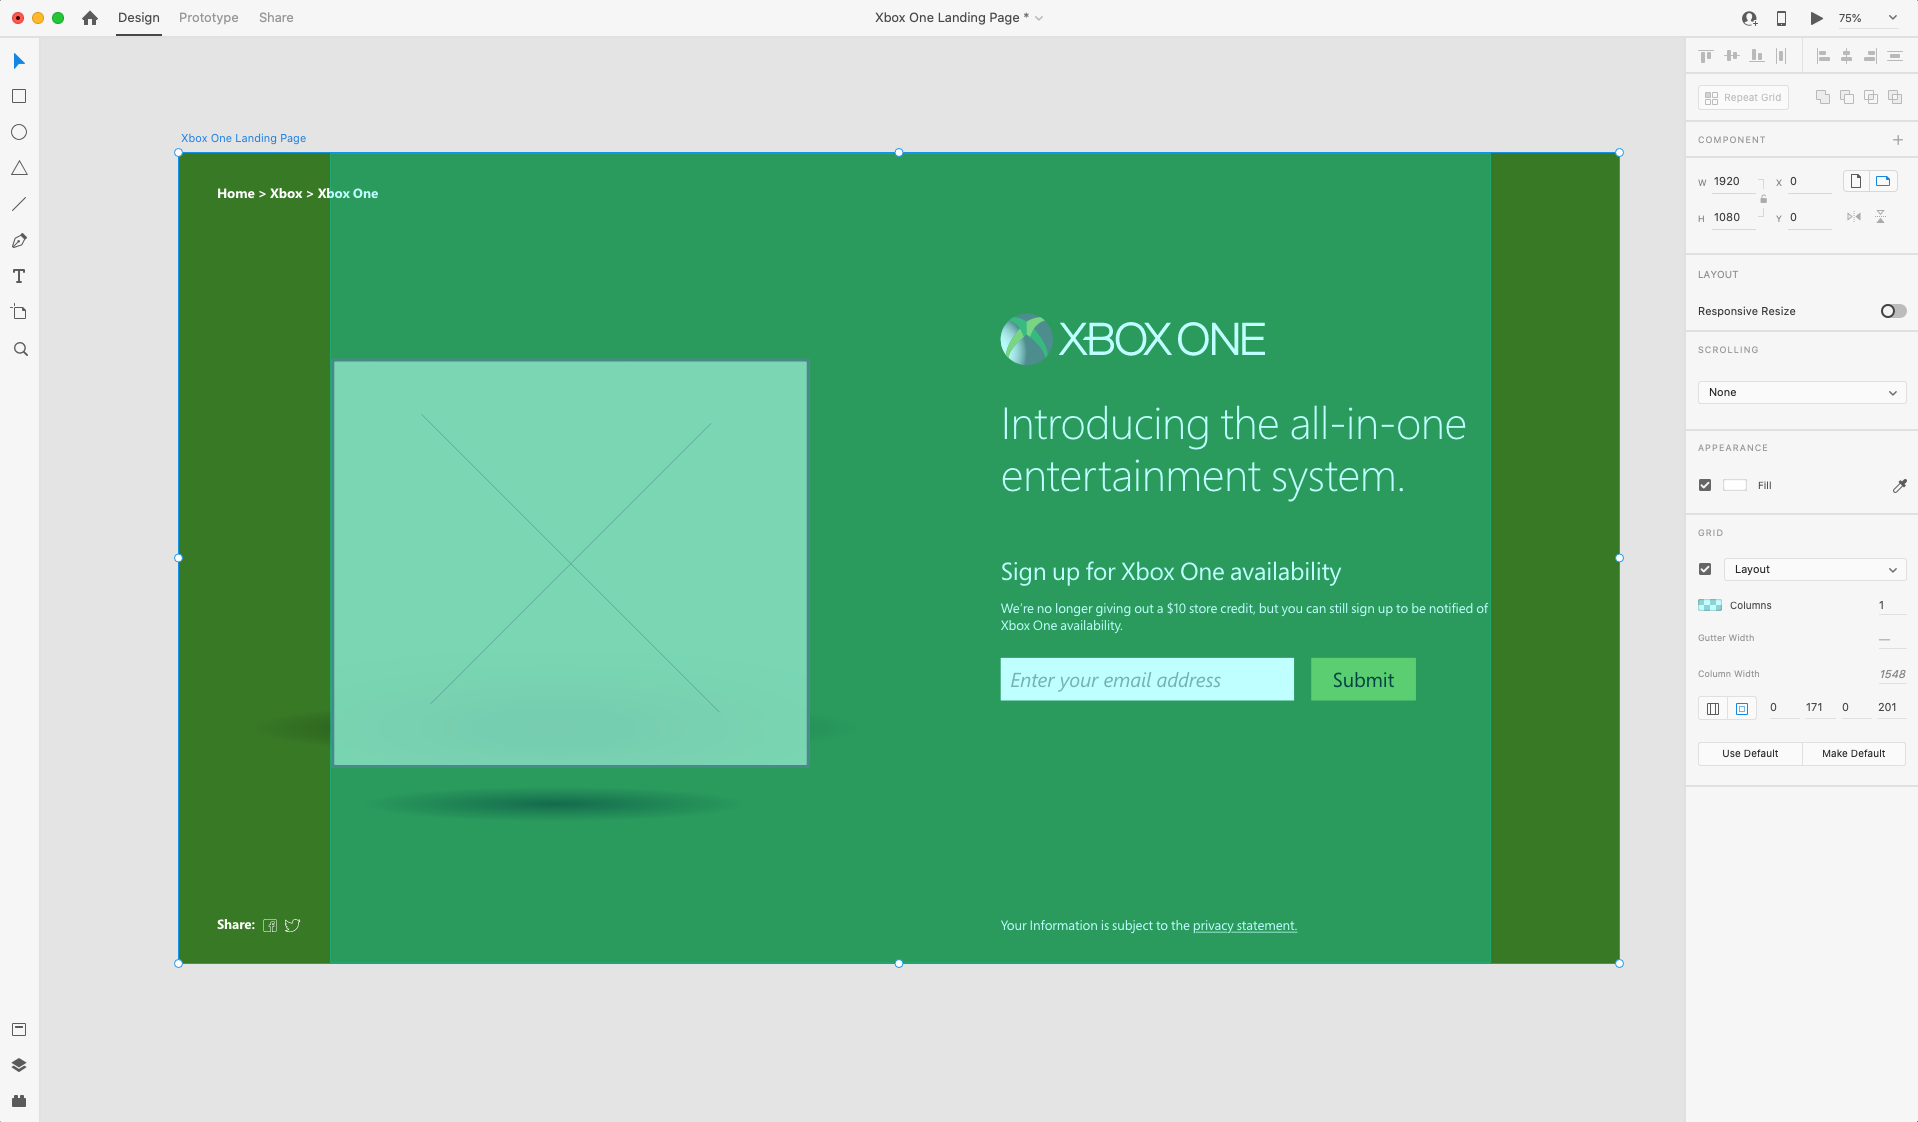Open the Plugins panel icon
1918x1122 pixels.
(19, 1101)
